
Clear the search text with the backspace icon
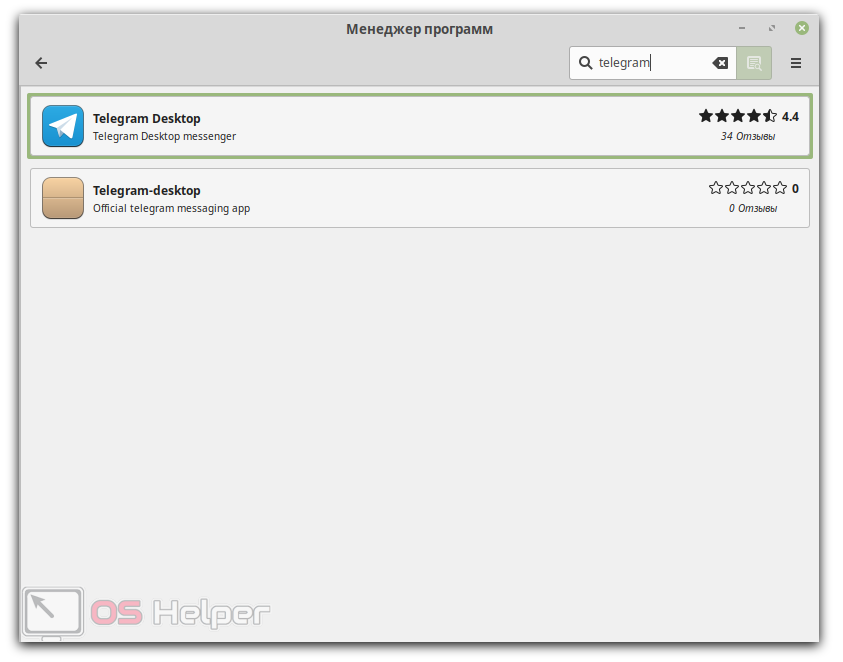720,63
